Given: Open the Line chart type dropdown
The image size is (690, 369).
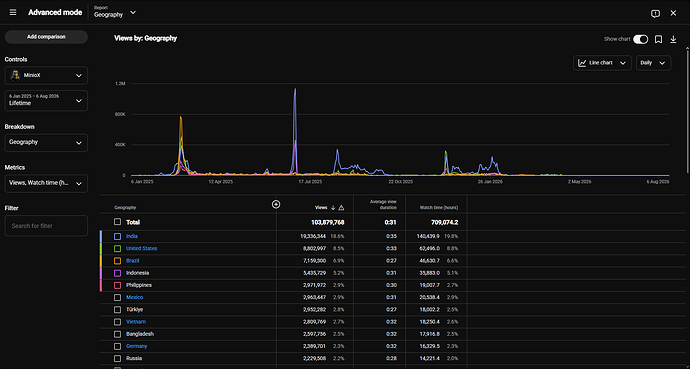Looking at the screenshot, I should click(x=602, y=63).
